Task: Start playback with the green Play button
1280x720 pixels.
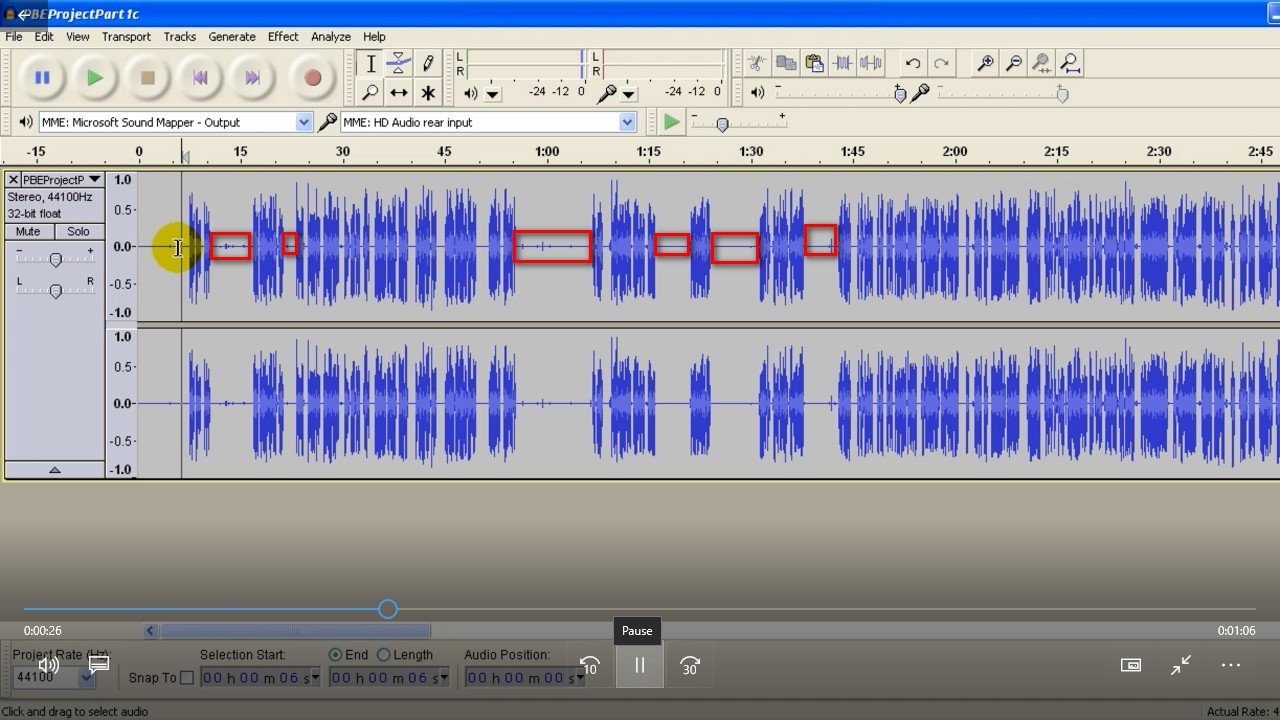Action: 95,77
